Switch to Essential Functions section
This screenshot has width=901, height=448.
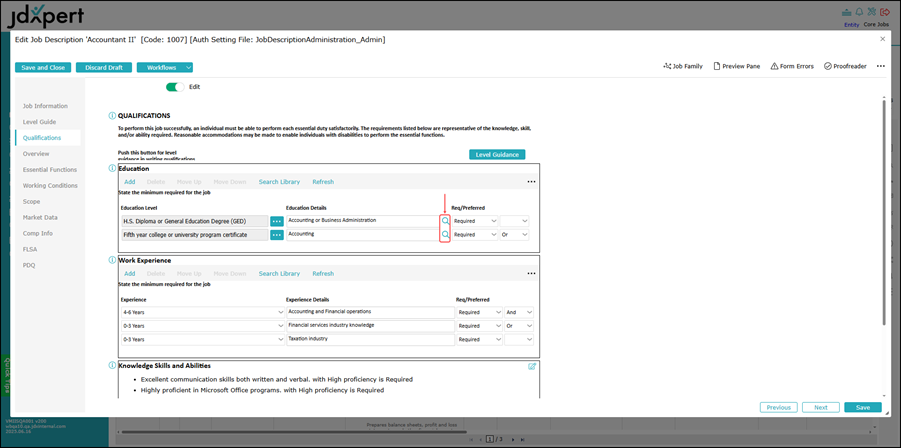coord(50,170)
